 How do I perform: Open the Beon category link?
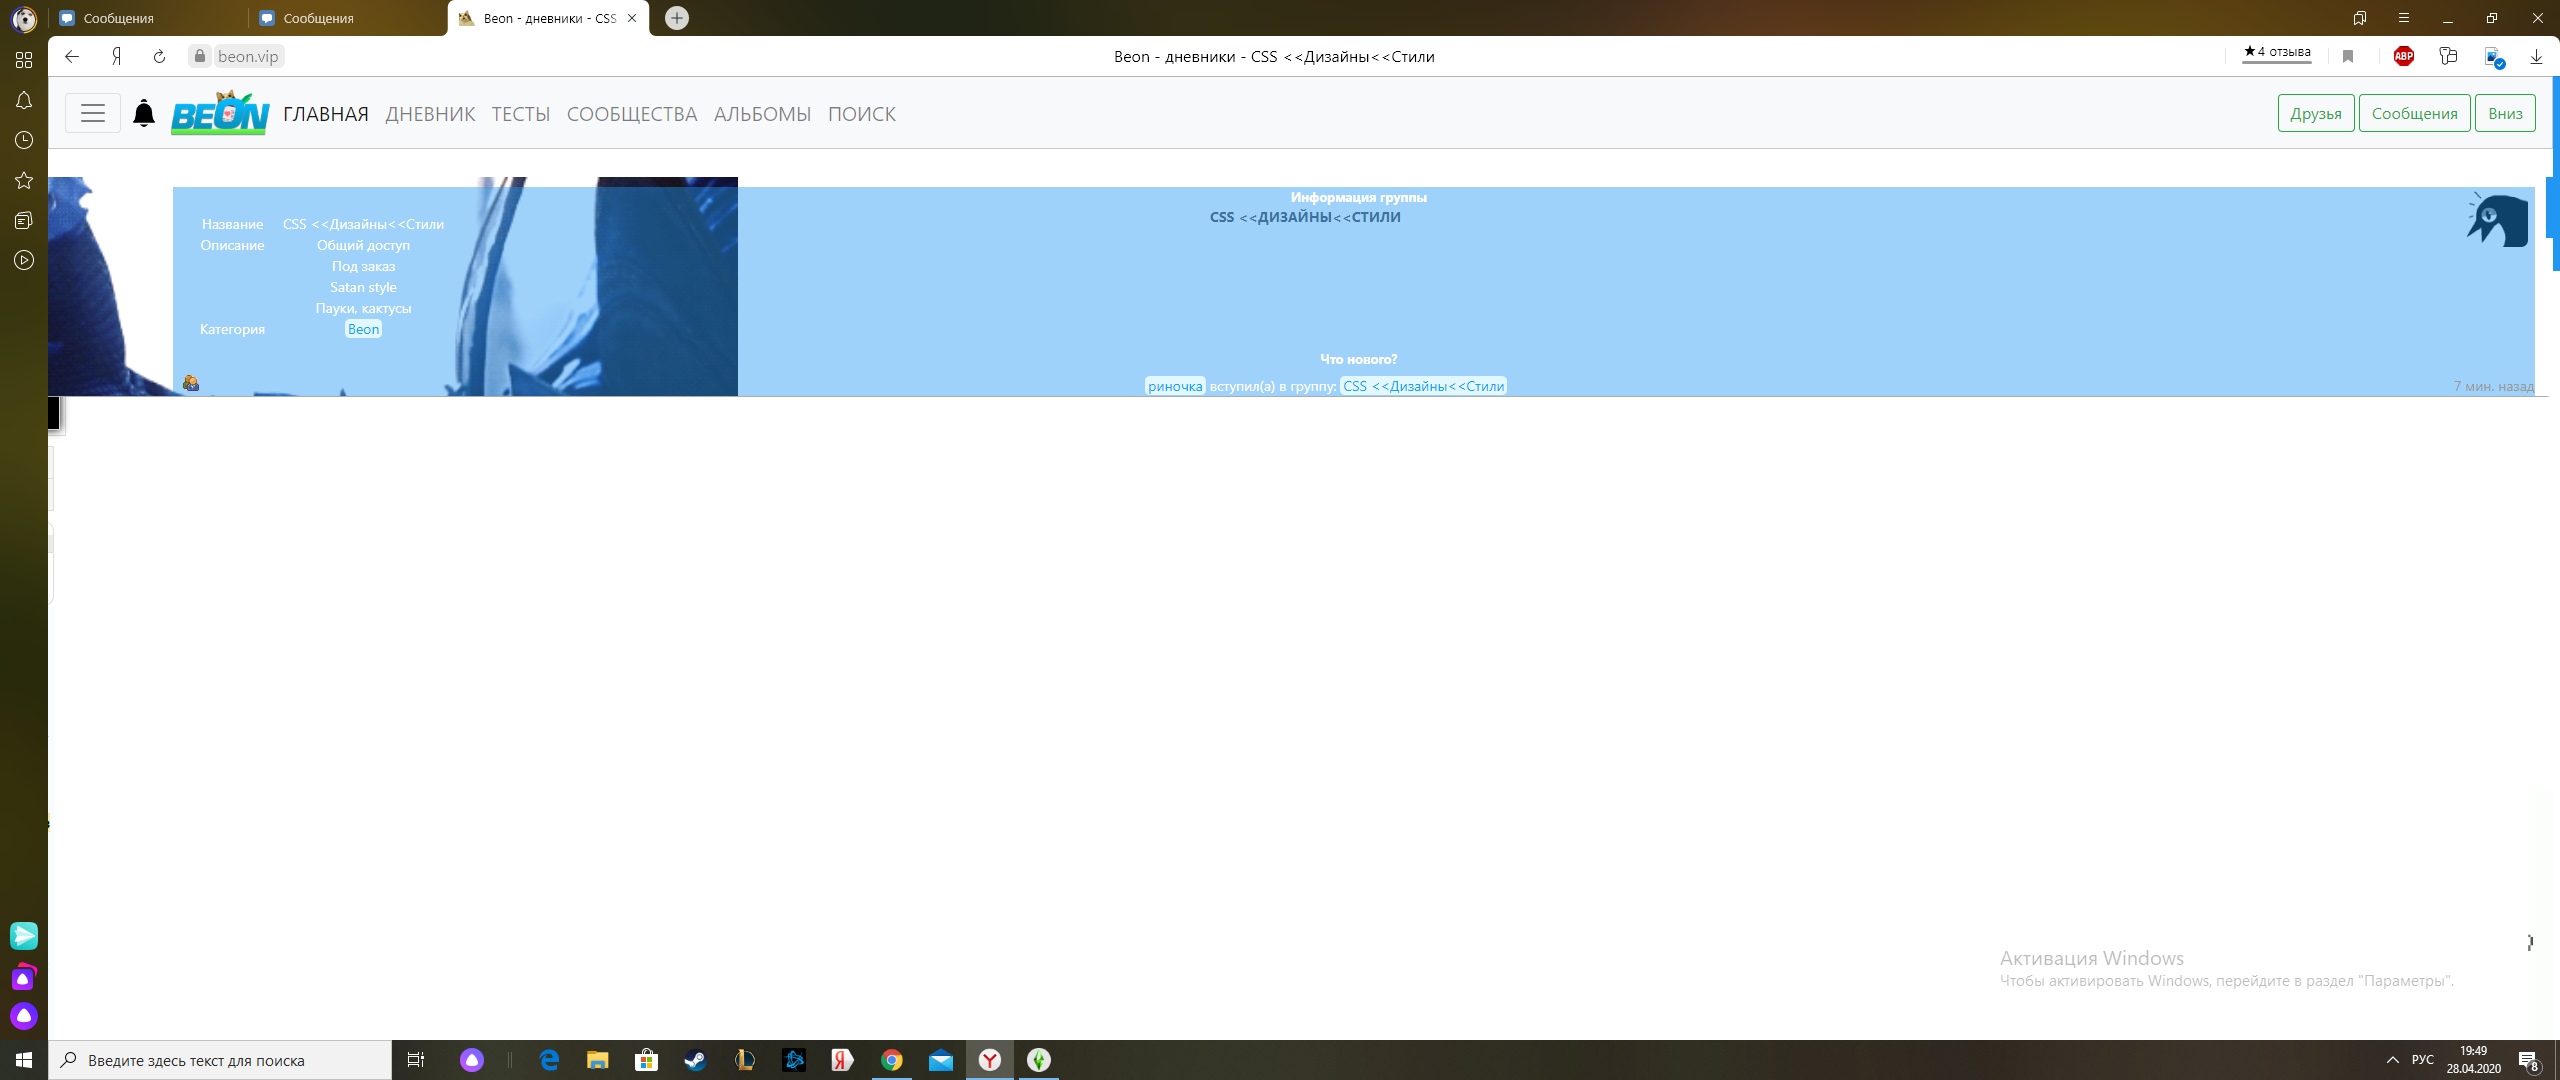(x=363, y=329)
